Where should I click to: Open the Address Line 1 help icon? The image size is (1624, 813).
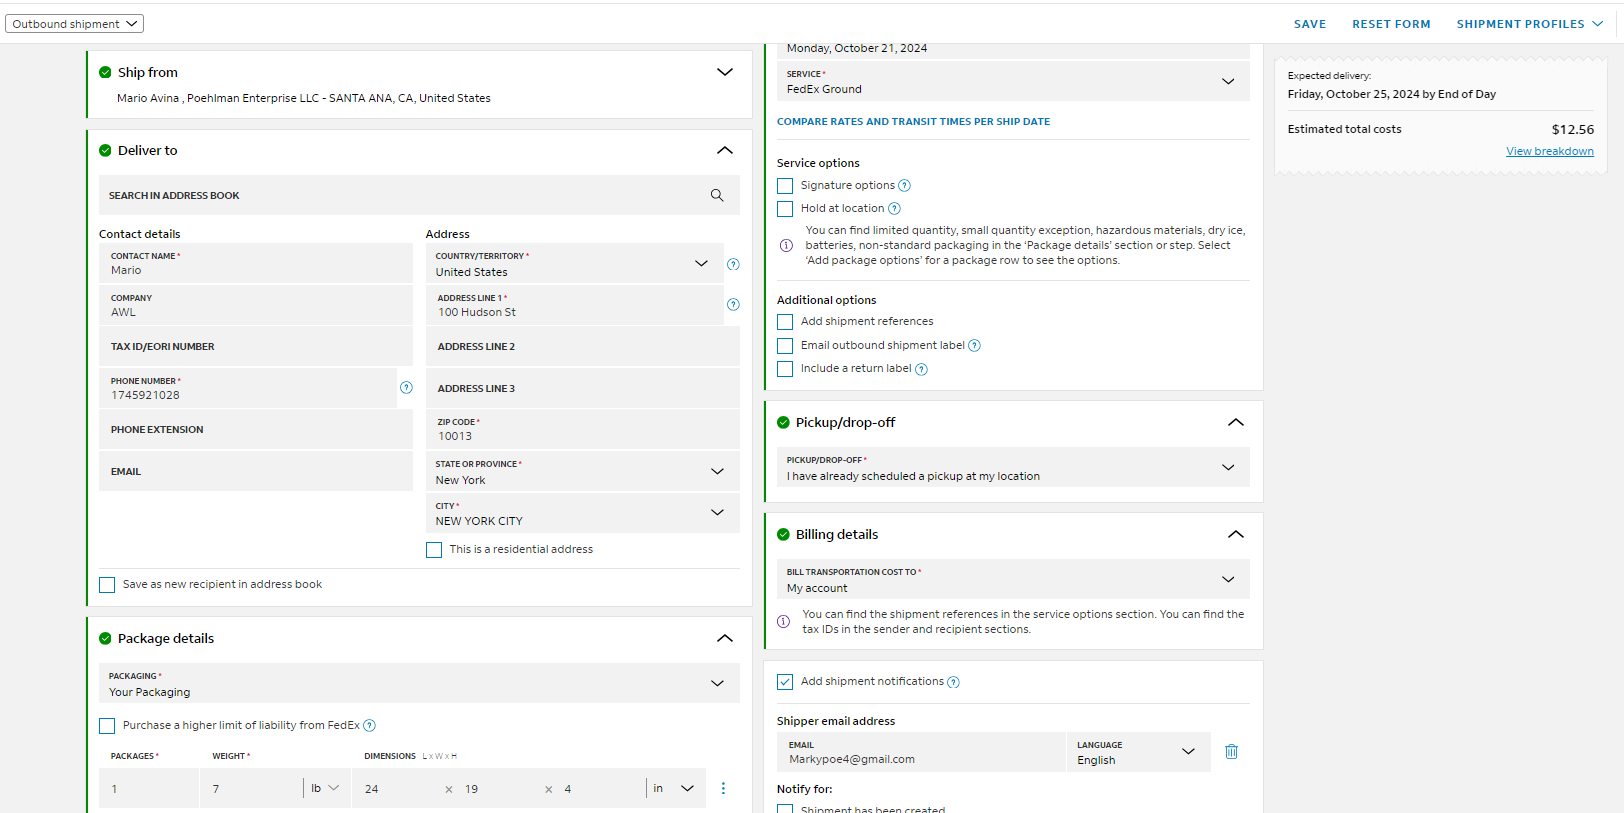tap(733, 304)
